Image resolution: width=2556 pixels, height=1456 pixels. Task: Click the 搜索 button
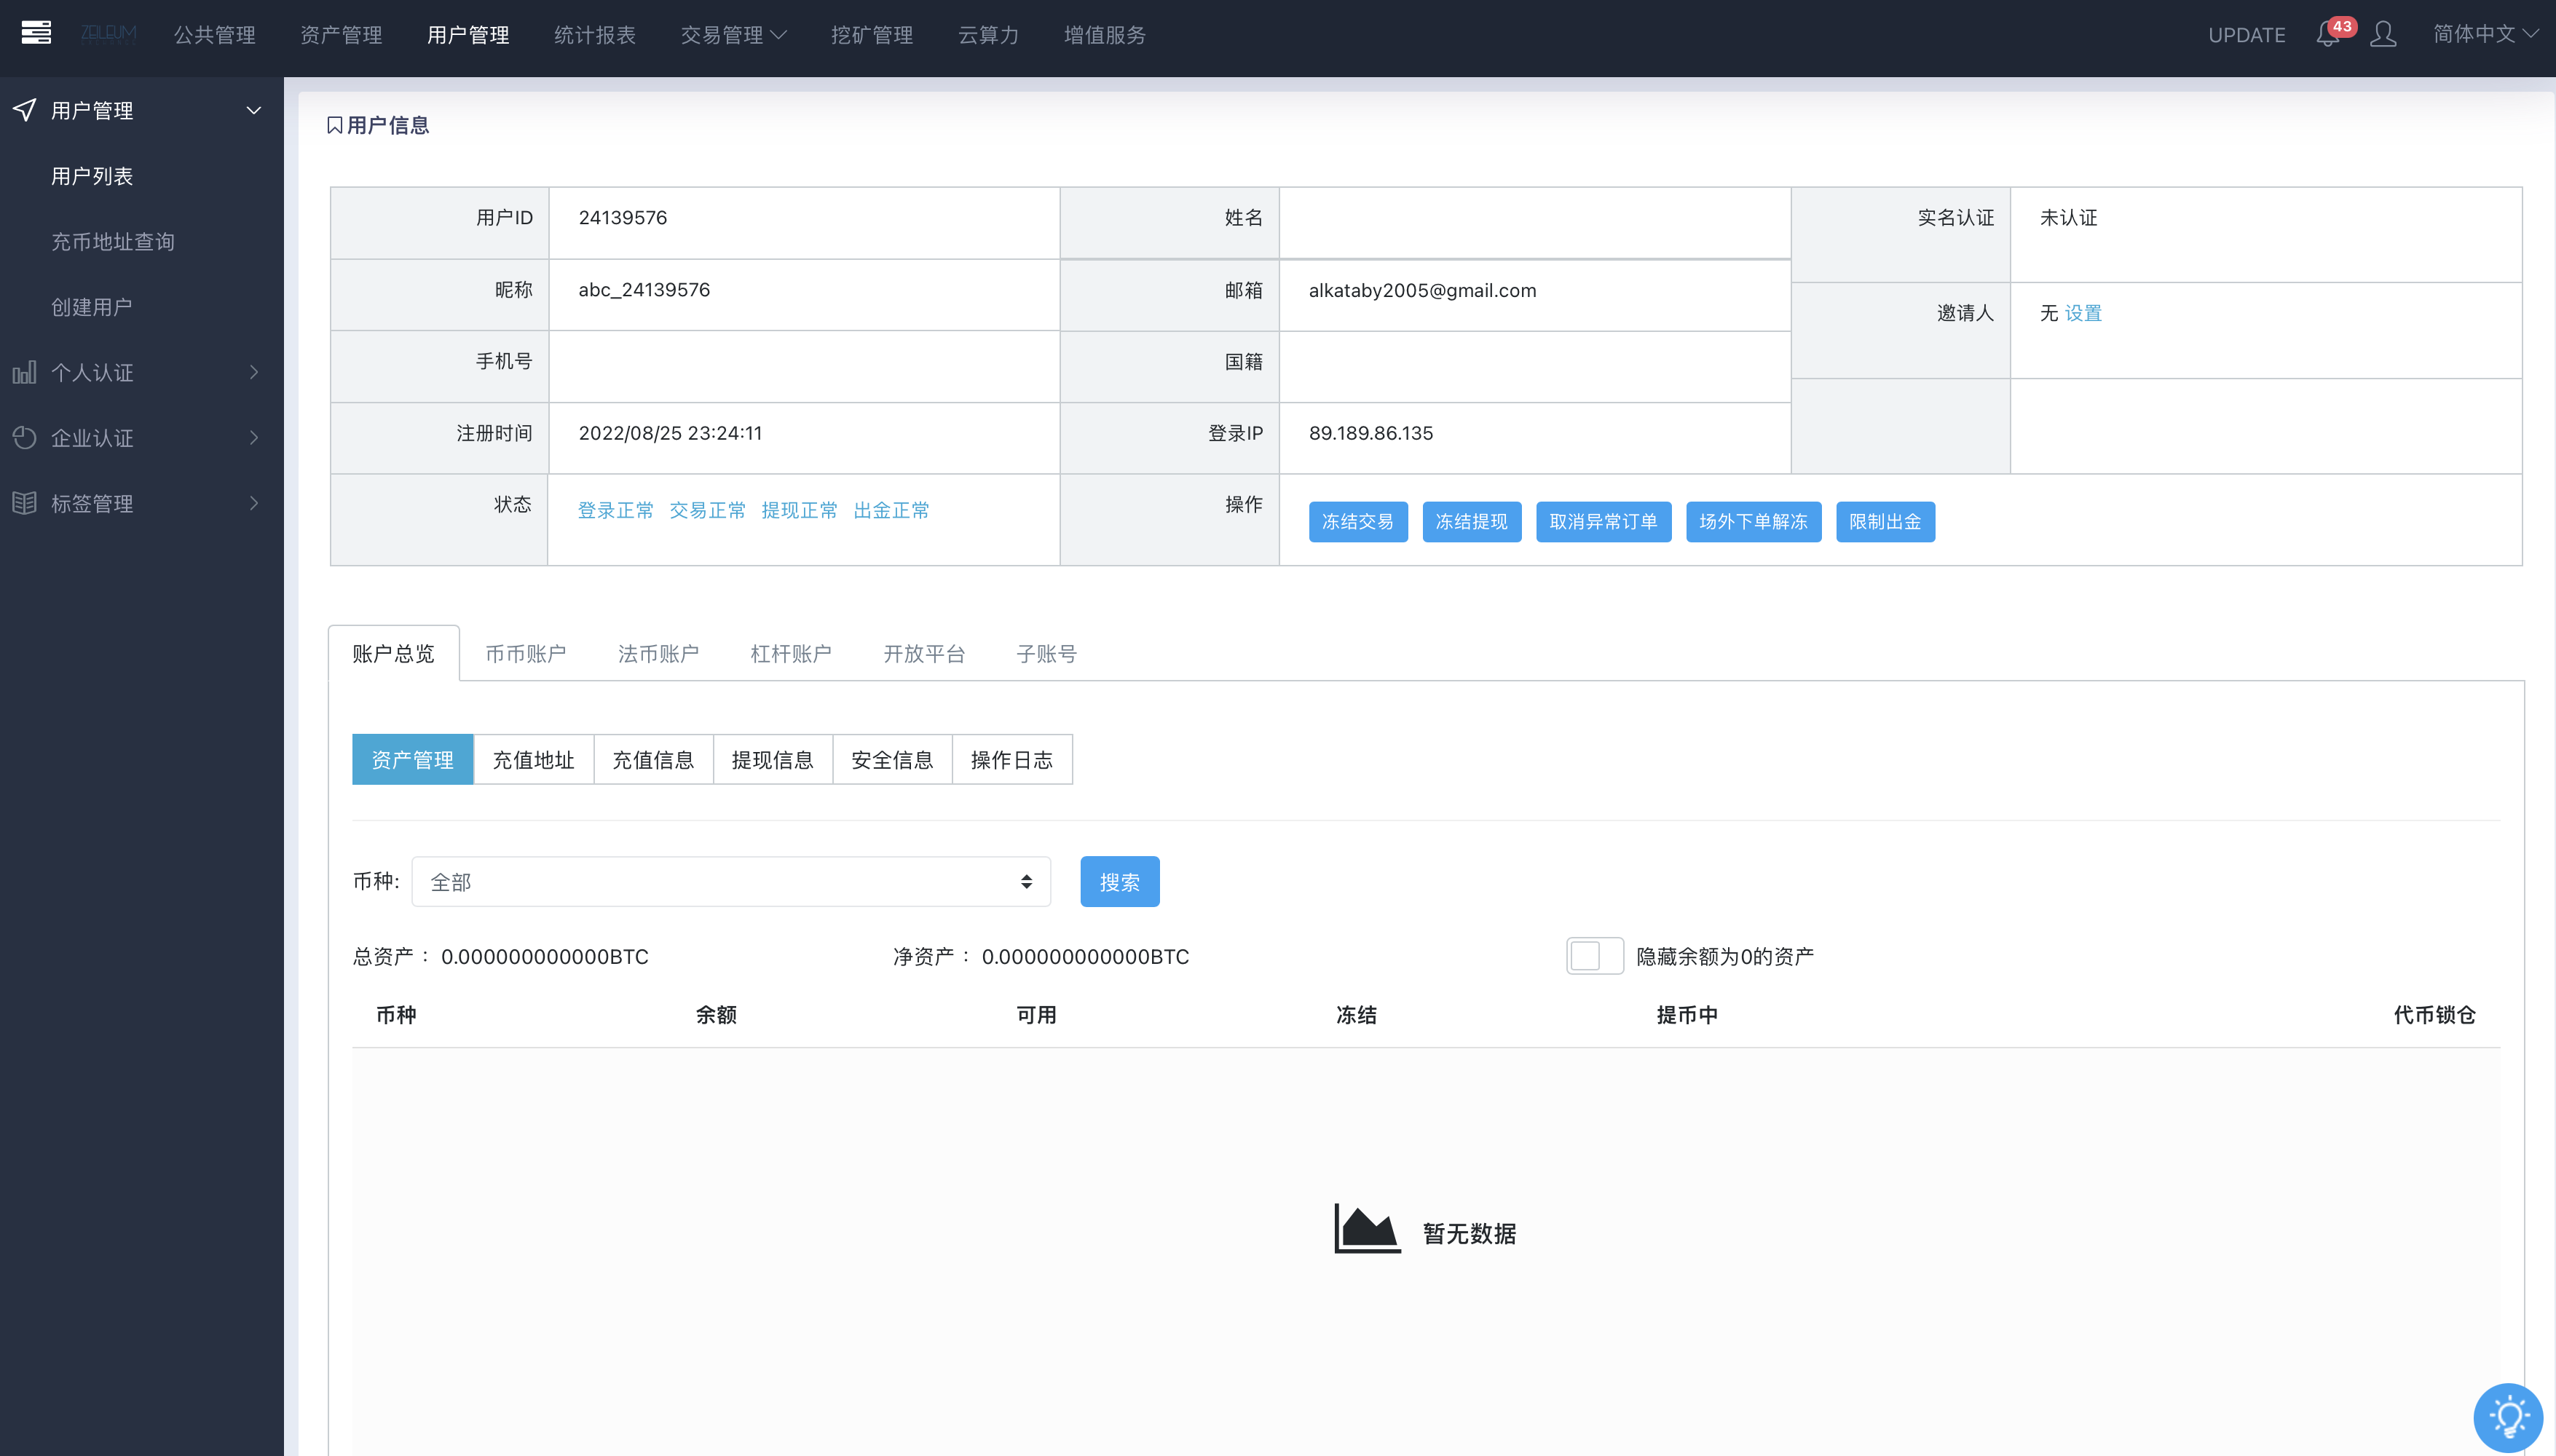pos(1120,882)
